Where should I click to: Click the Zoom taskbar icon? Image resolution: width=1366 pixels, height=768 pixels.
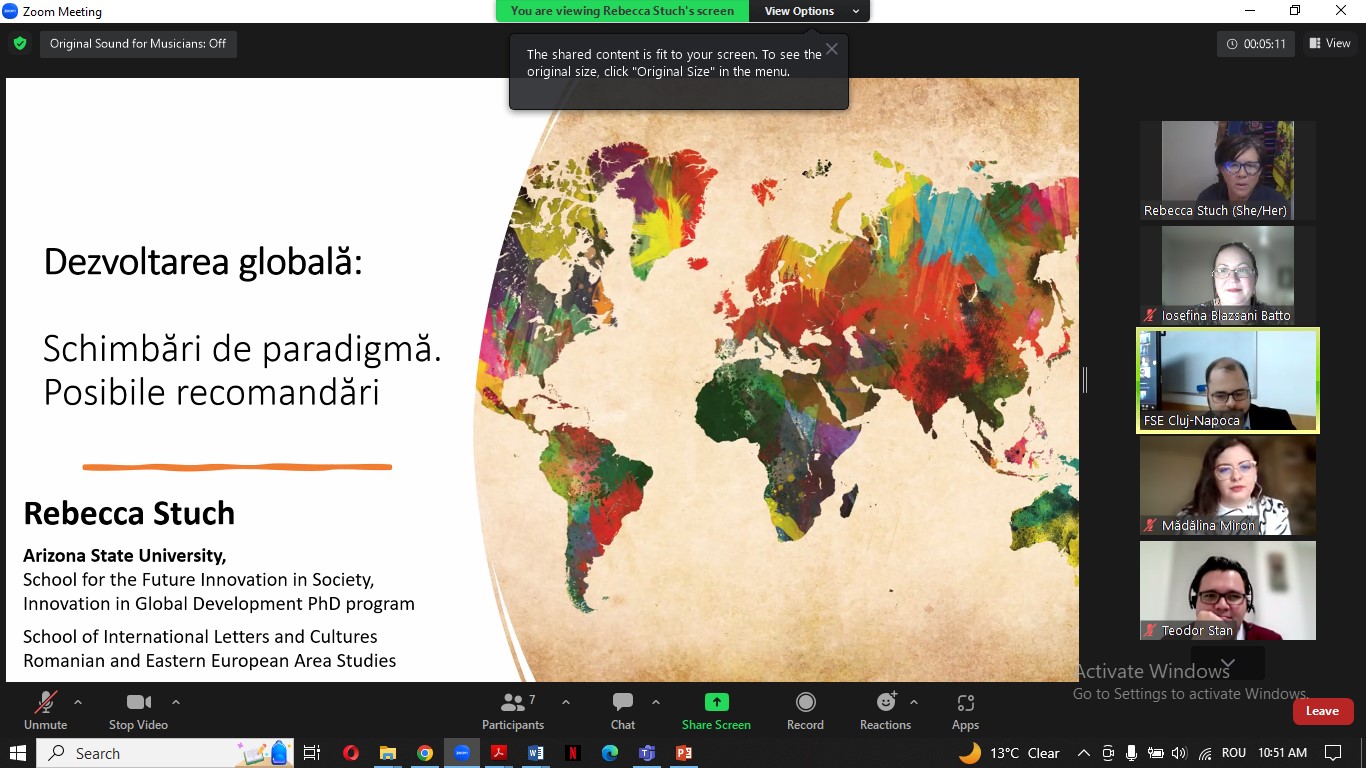click(x=462, y=753)
